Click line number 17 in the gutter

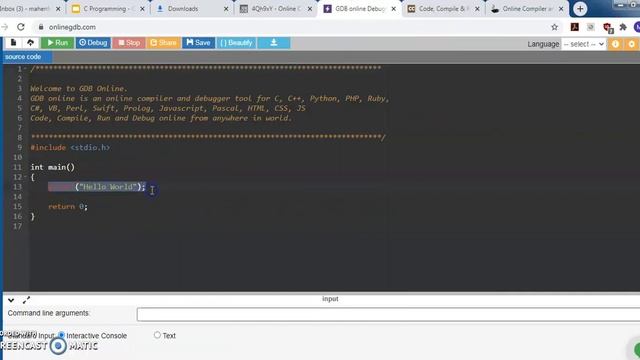pyautogui.click(x=17, y=226)
